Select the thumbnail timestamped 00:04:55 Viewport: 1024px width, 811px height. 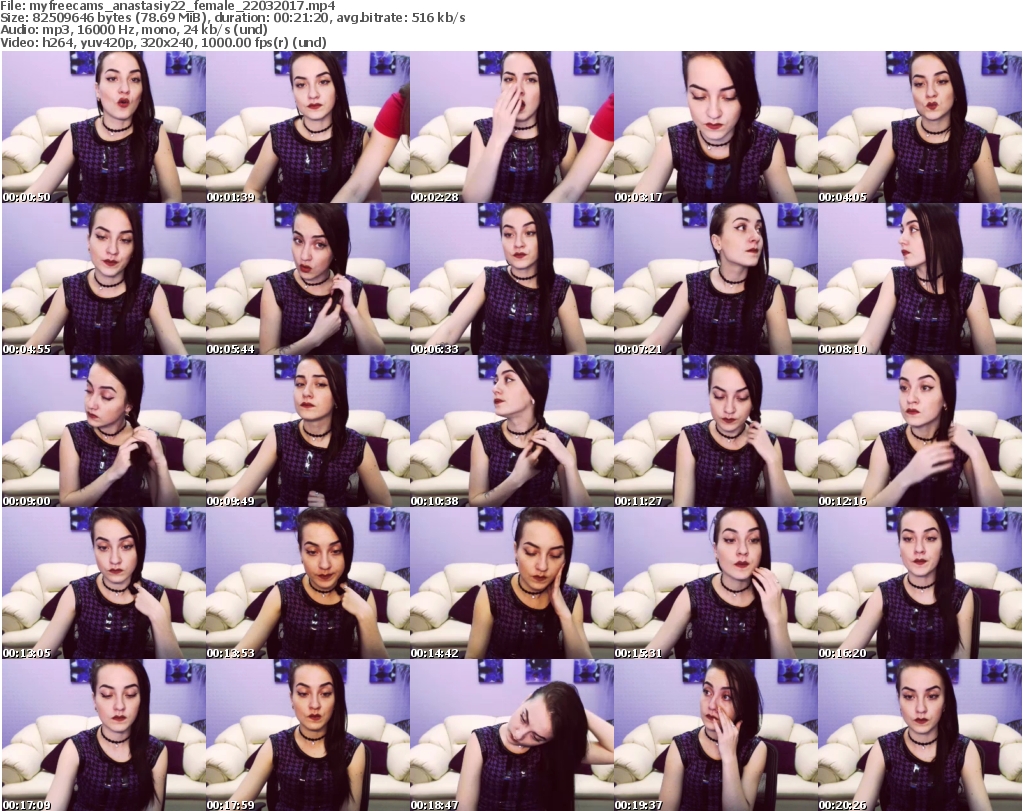tap(104, 279)
